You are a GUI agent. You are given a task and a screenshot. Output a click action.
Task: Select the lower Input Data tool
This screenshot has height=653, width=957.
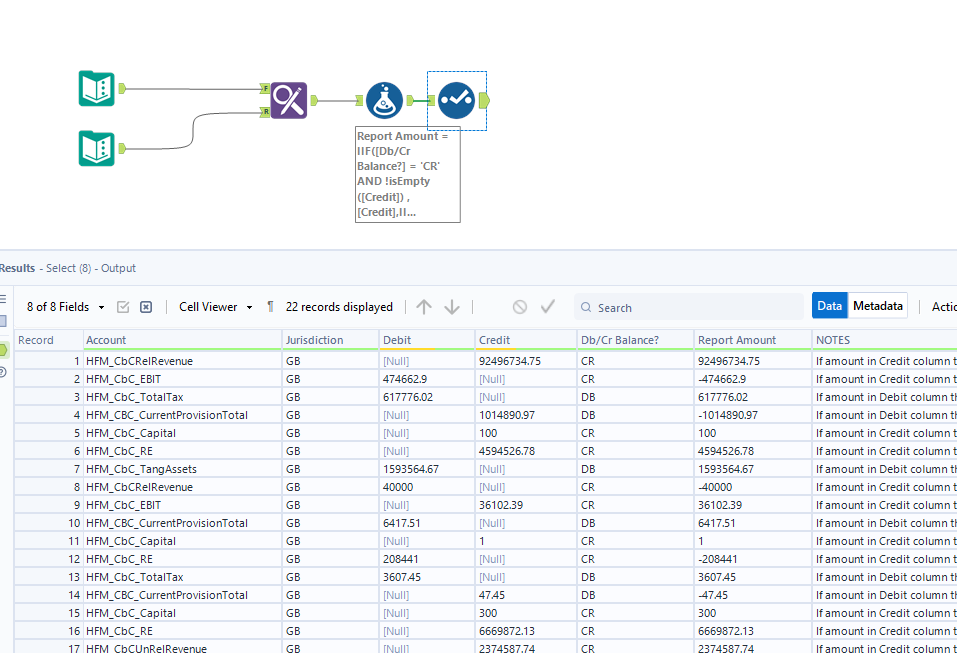coord(96,148)
